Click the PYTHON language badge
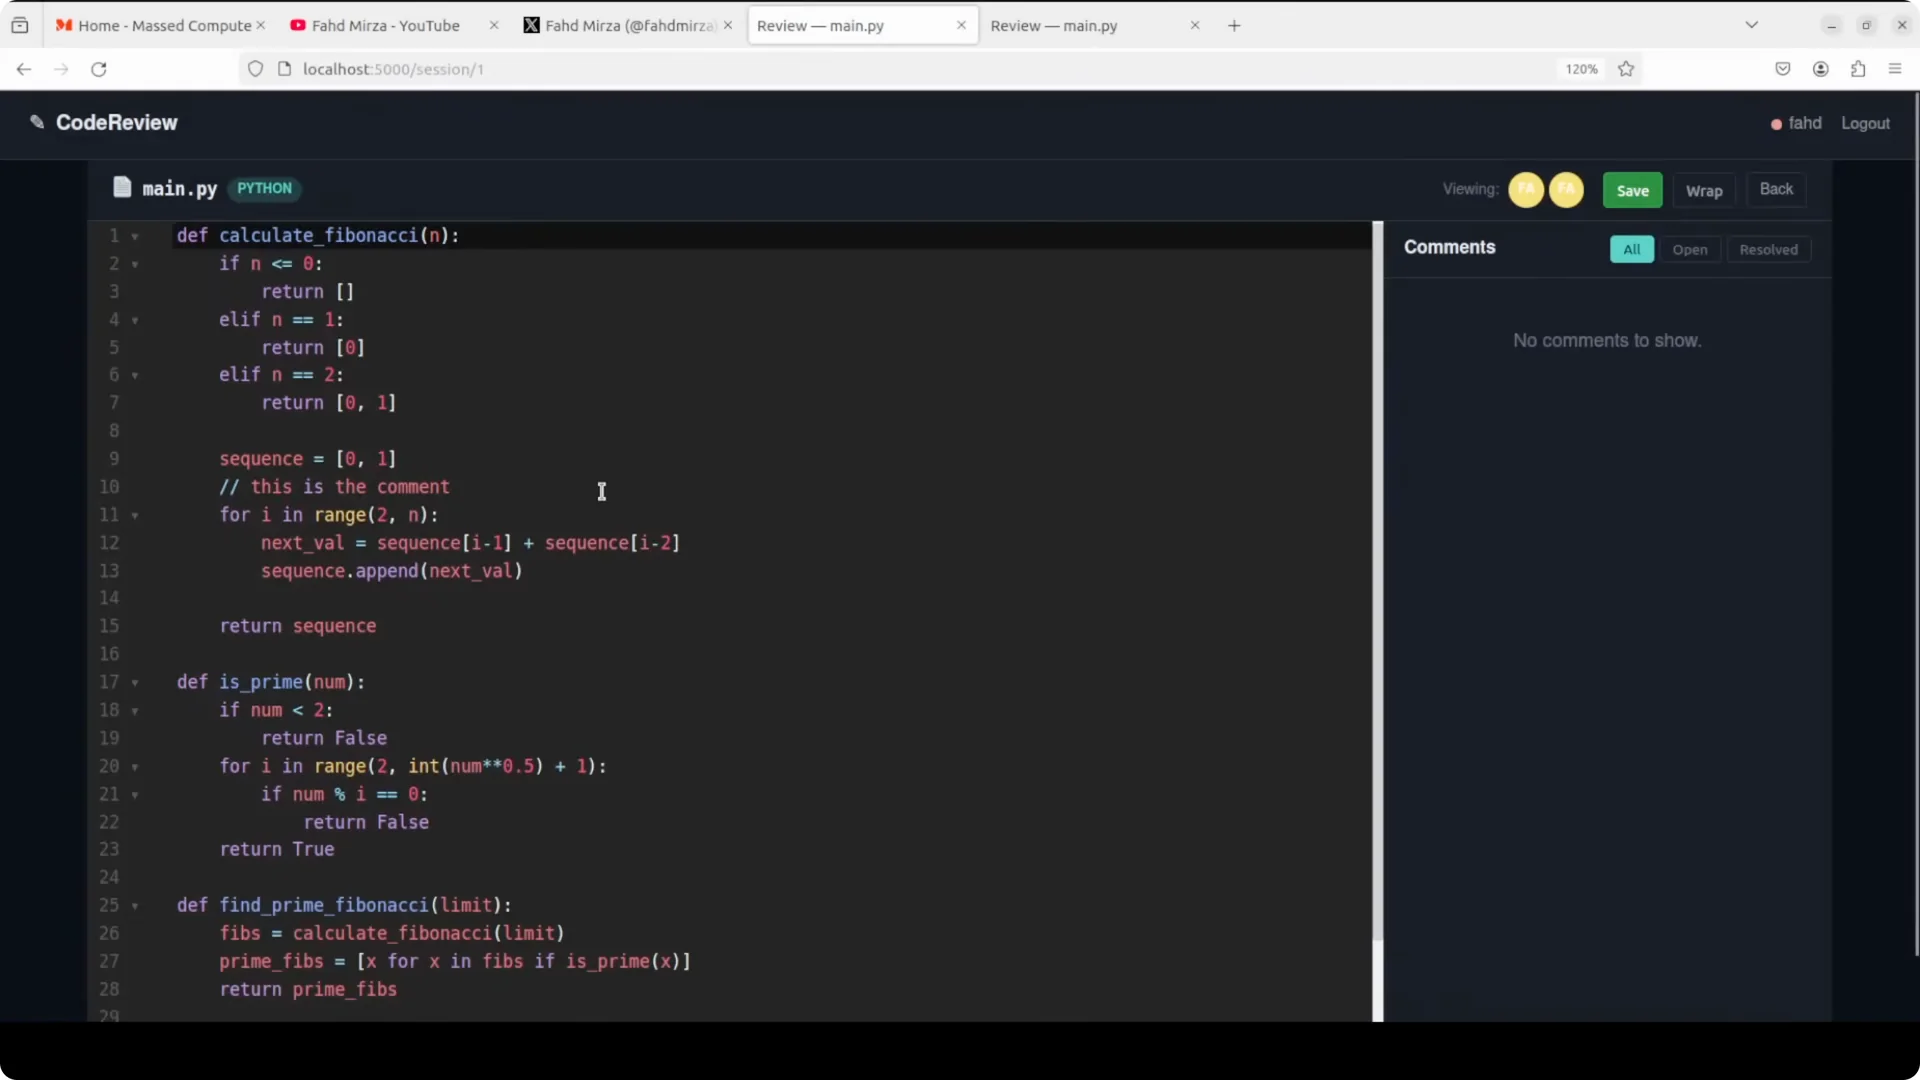This screenshot has height=1080, width=1920. tap(264, 188)
